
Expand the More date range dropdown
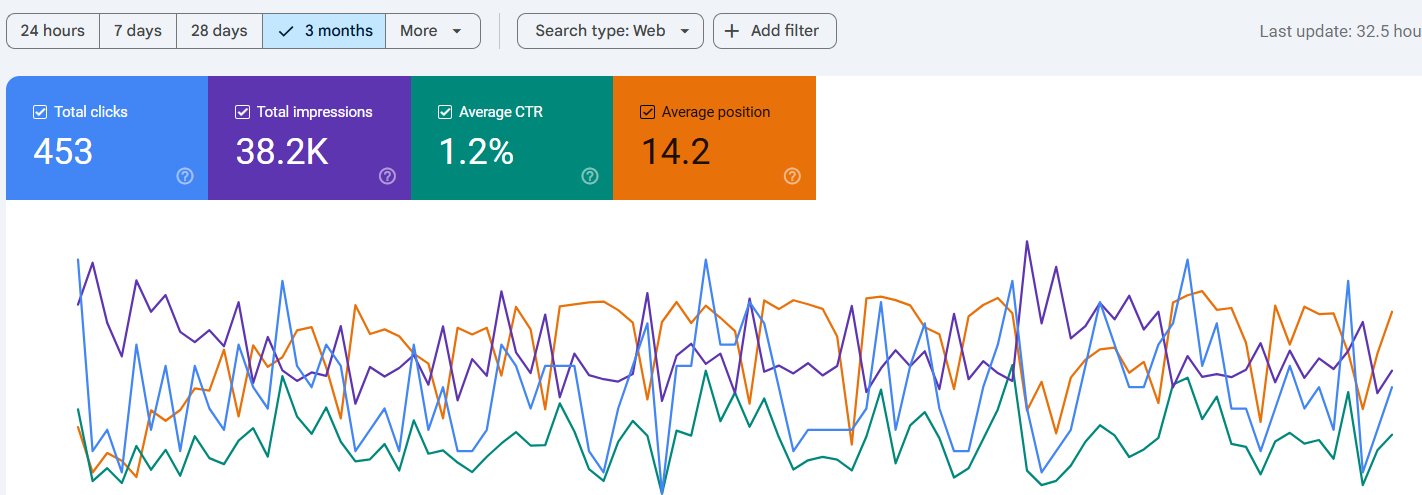(432, 31)
